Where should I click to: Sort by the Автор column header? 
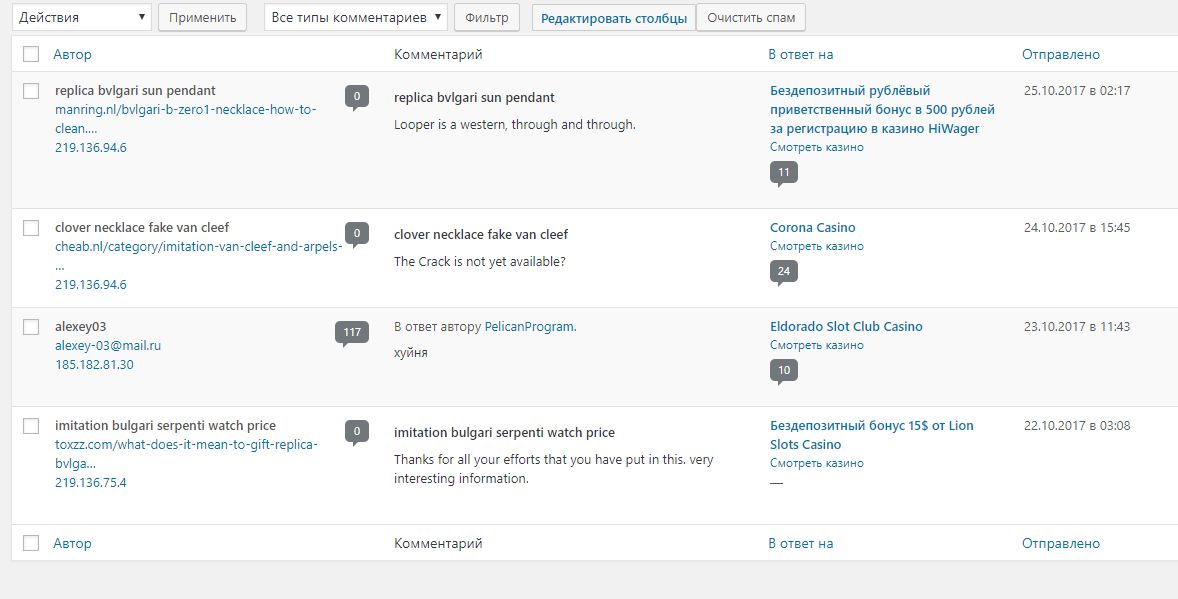(72, 54)
